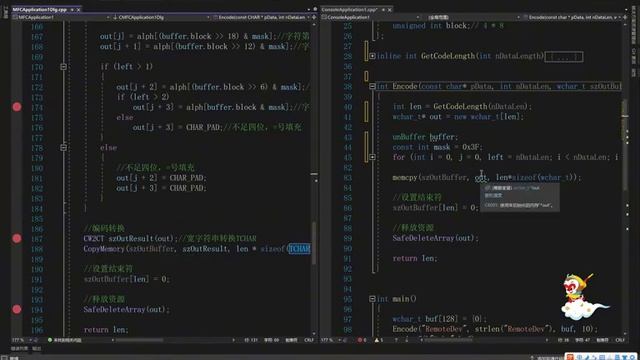This screenshot has width=640, height=360.
Task: Open left side vertical toolbox tab
Action: [x=5, y=12]
